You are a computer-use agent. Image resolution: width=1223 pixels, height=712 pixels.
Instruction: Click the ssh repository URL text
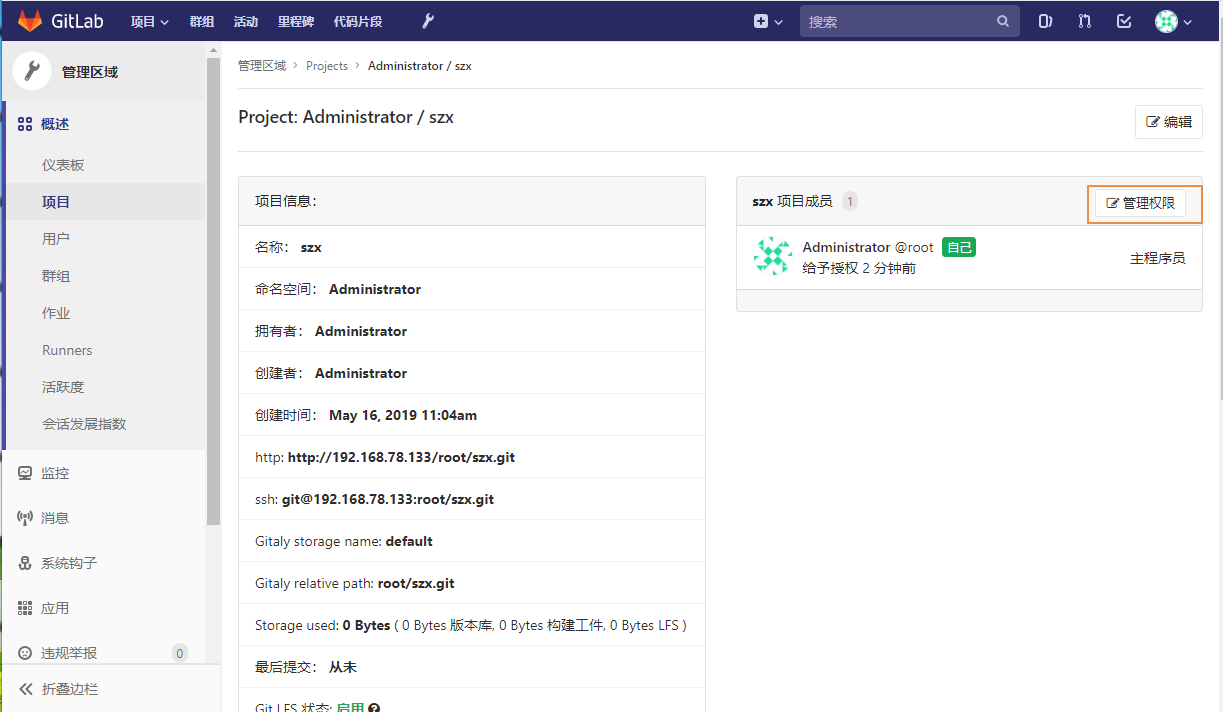coord(388,499)
